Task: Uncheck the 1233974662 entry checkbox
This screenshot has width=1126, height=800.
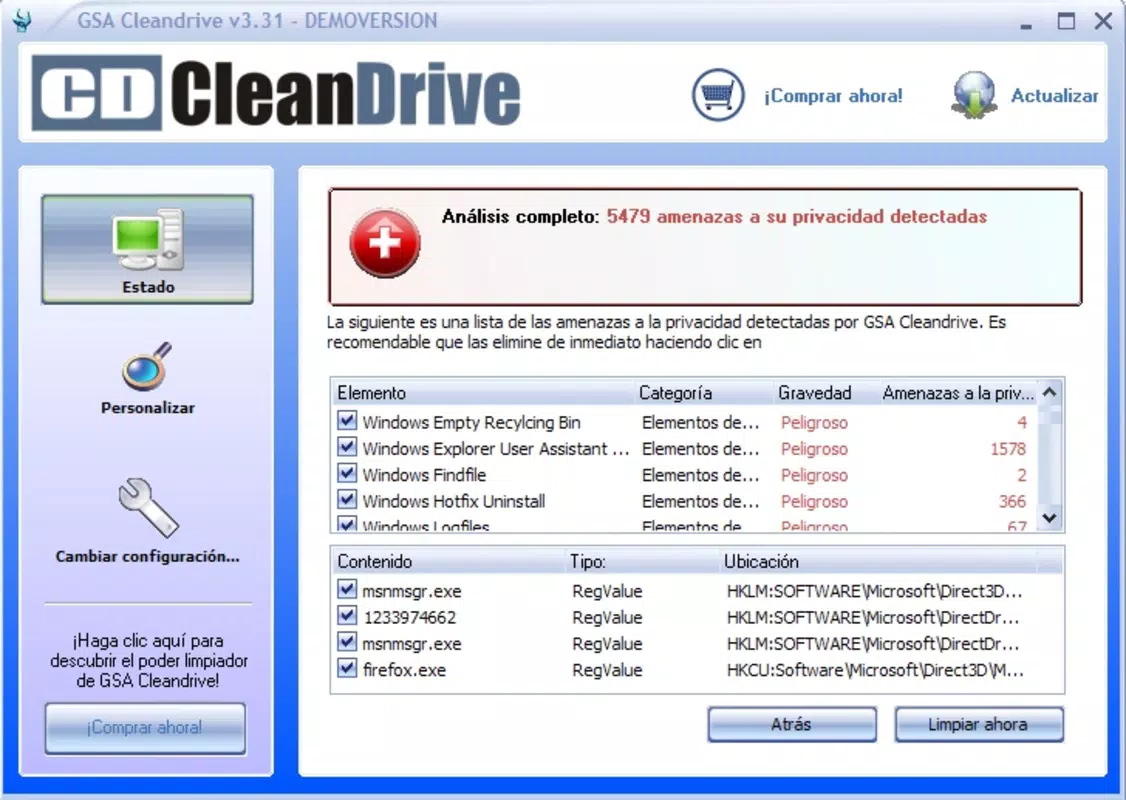Action: (x=347, y=616)
